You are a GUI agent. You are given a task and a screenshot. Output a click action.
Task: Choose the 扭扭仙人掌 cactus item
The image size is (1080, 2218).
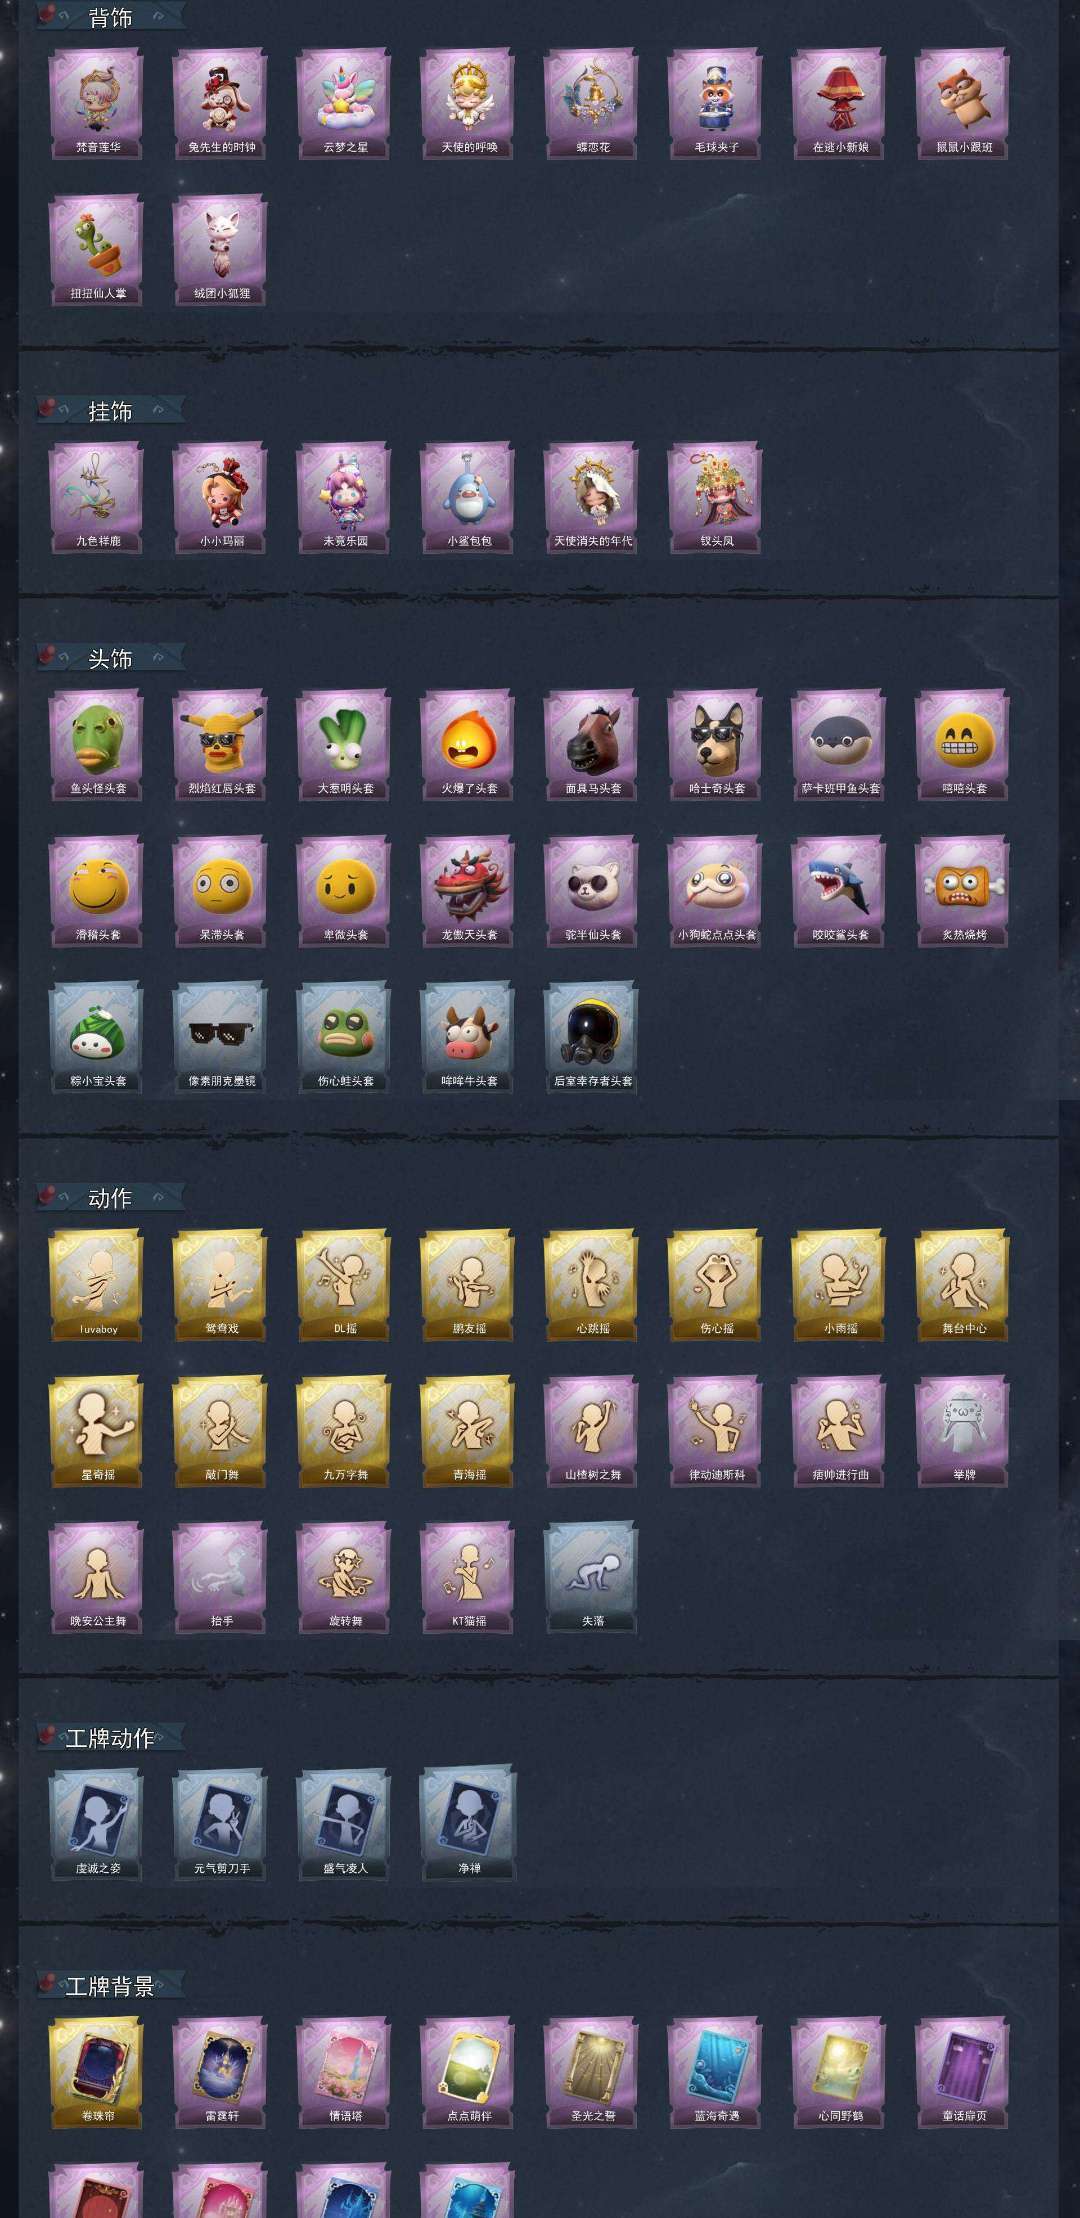(x=97, y=250)
